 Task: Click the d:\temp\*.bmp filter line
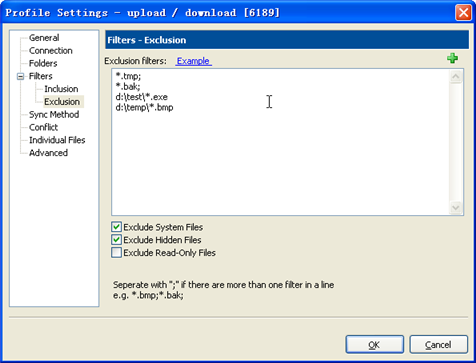click(x=144, y=108)
